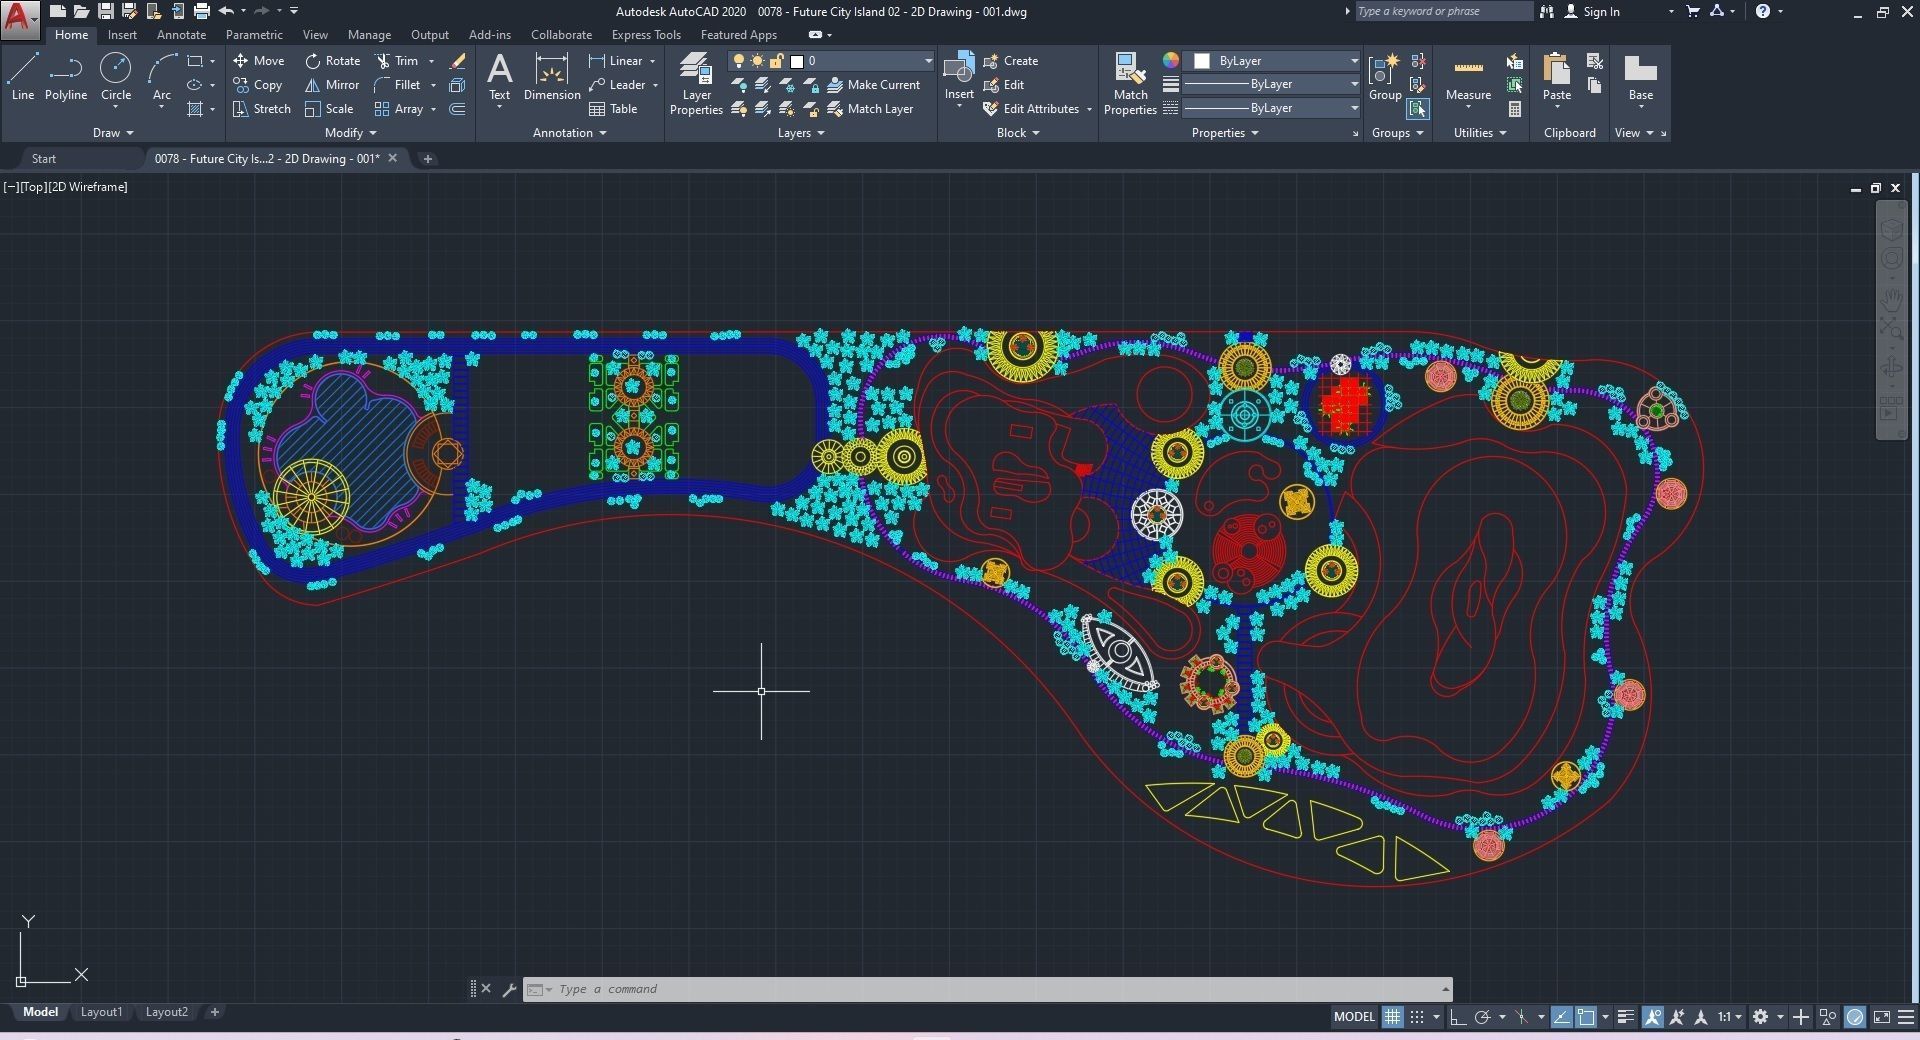Open the Parametric ribbon tab
This screenshot has width=1920, height=1040.
click(x=254, y=35)
